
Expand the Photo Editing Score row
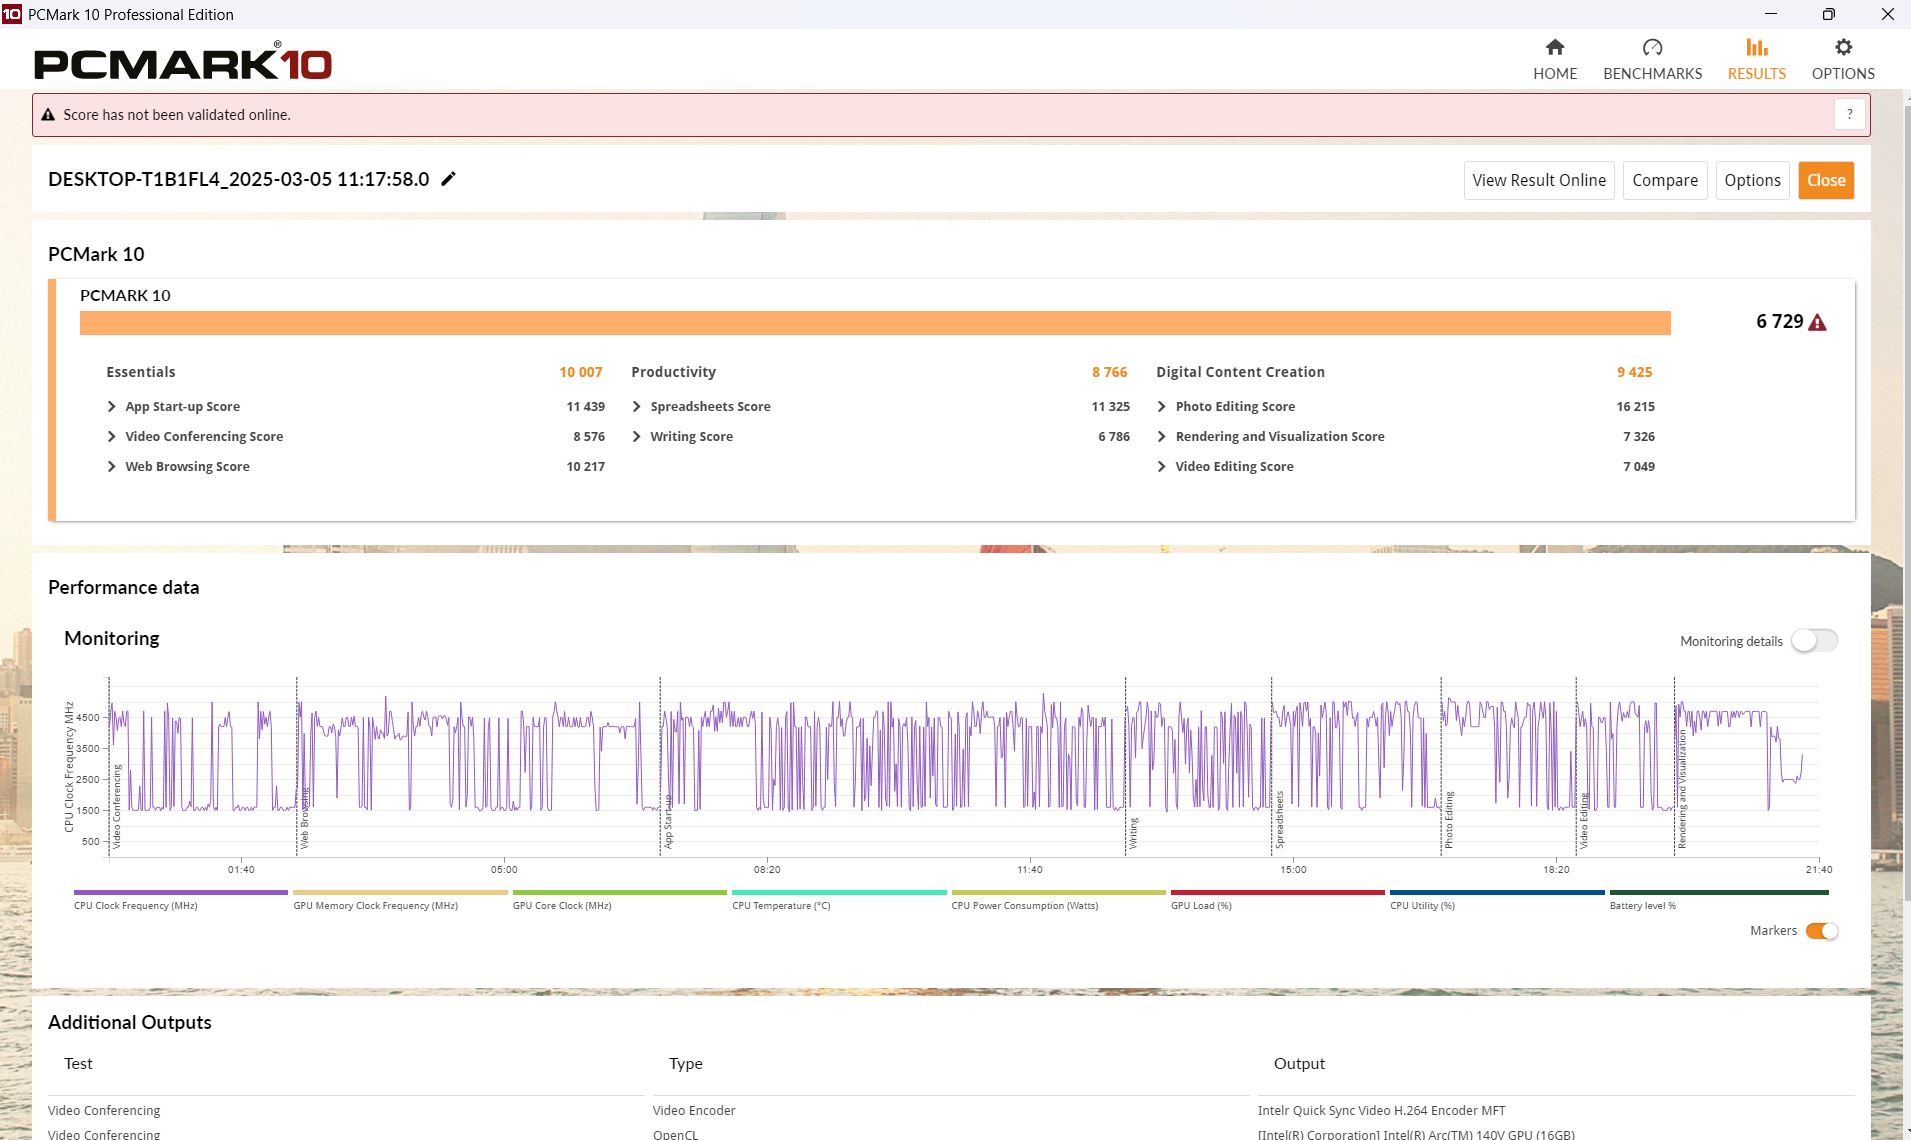pyautogui.click(x=1162, y=407)
